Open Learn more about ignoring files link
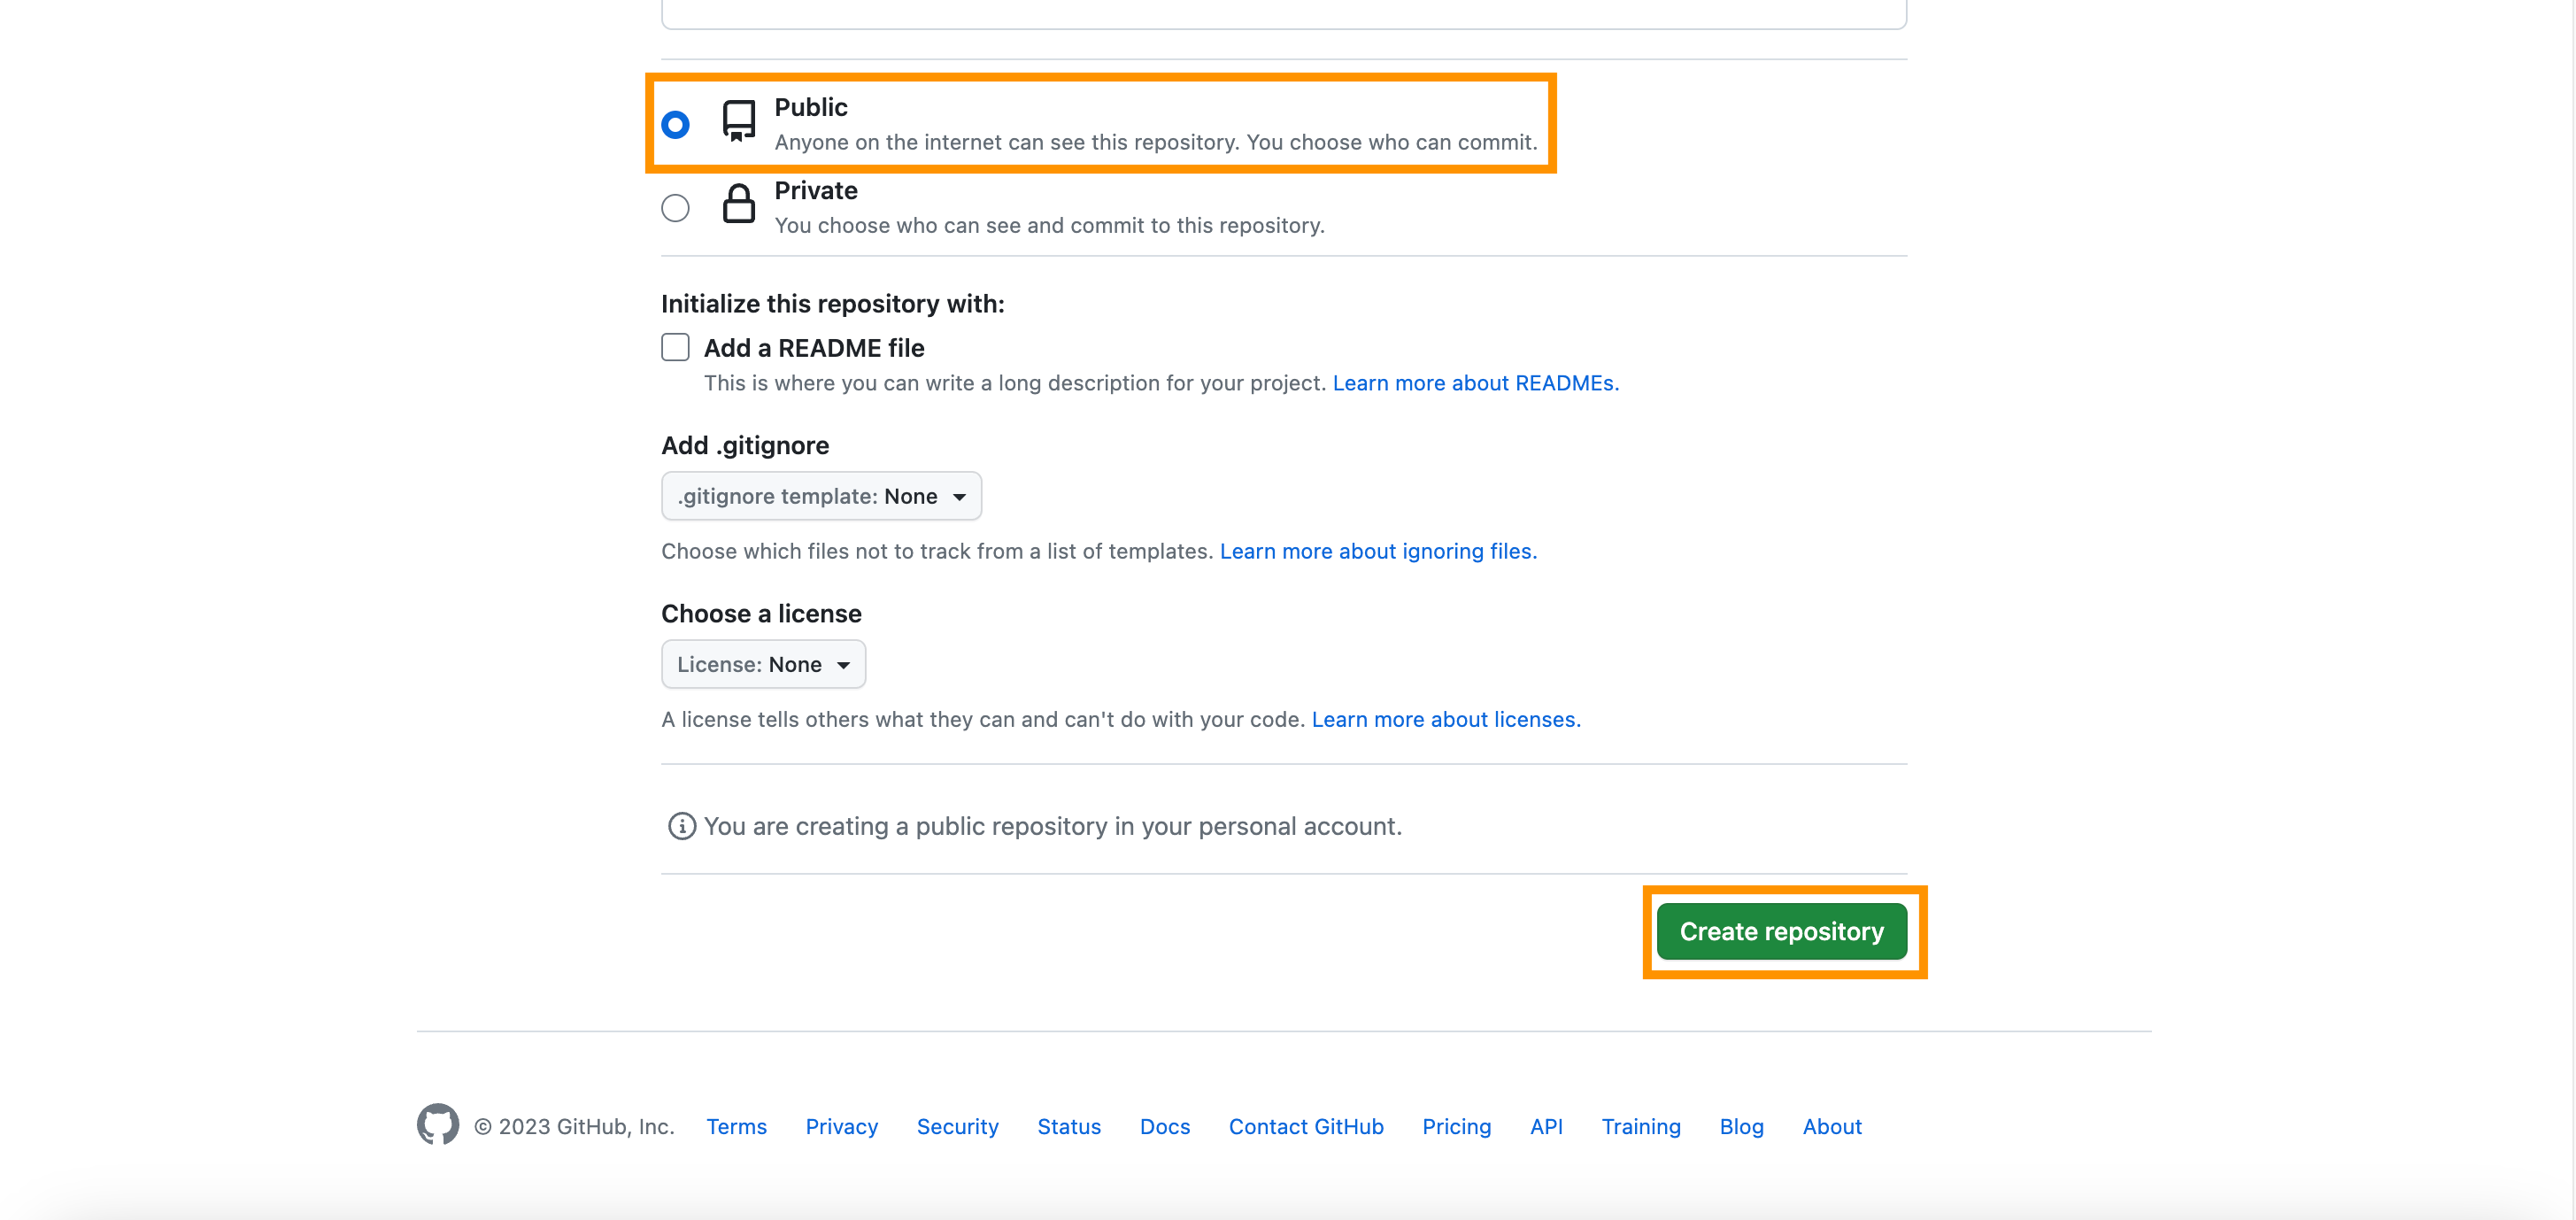2576x1220 pixels. coord(1378,551)
